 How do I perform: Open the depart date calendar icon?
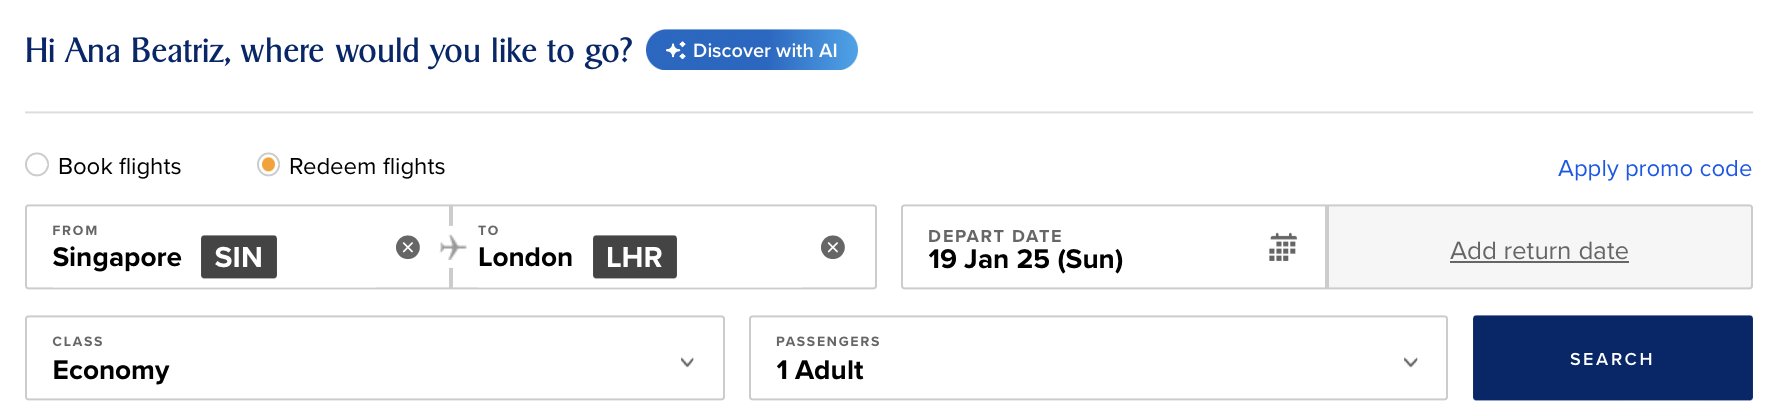point(1283,247)
